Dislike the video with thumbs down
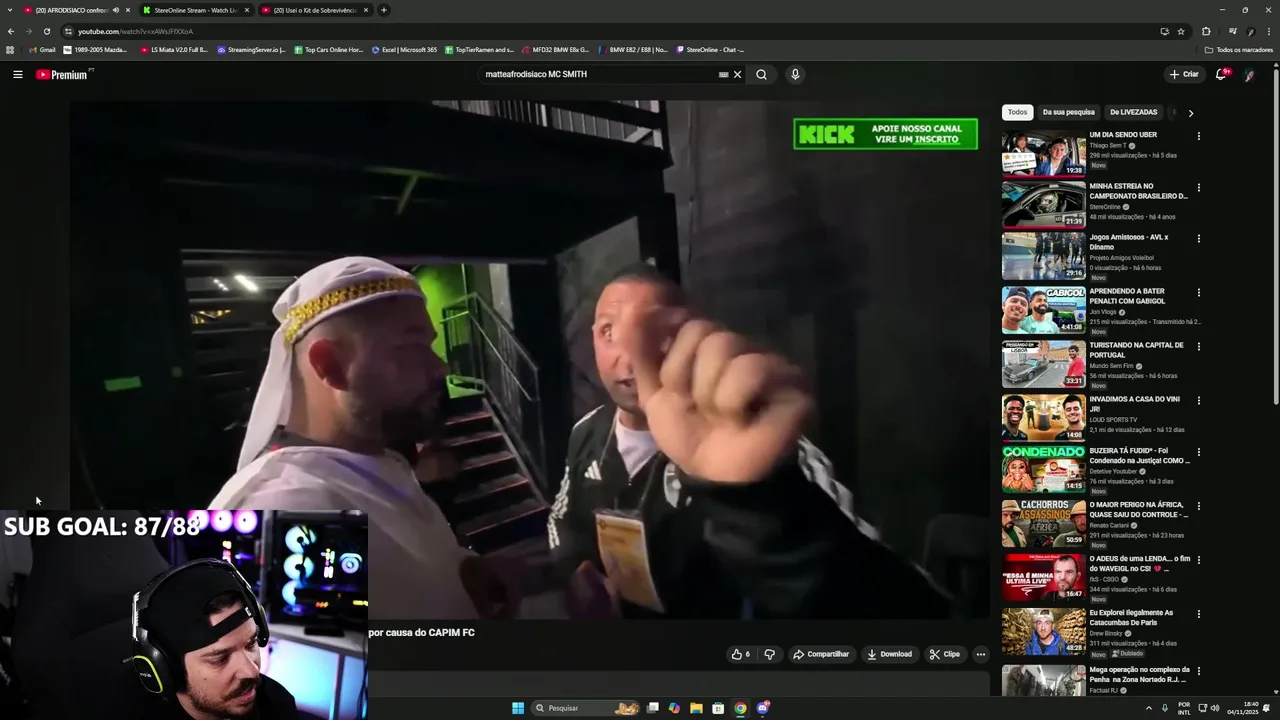Screen dimensions: 1280x720 [x=769, y=654]
